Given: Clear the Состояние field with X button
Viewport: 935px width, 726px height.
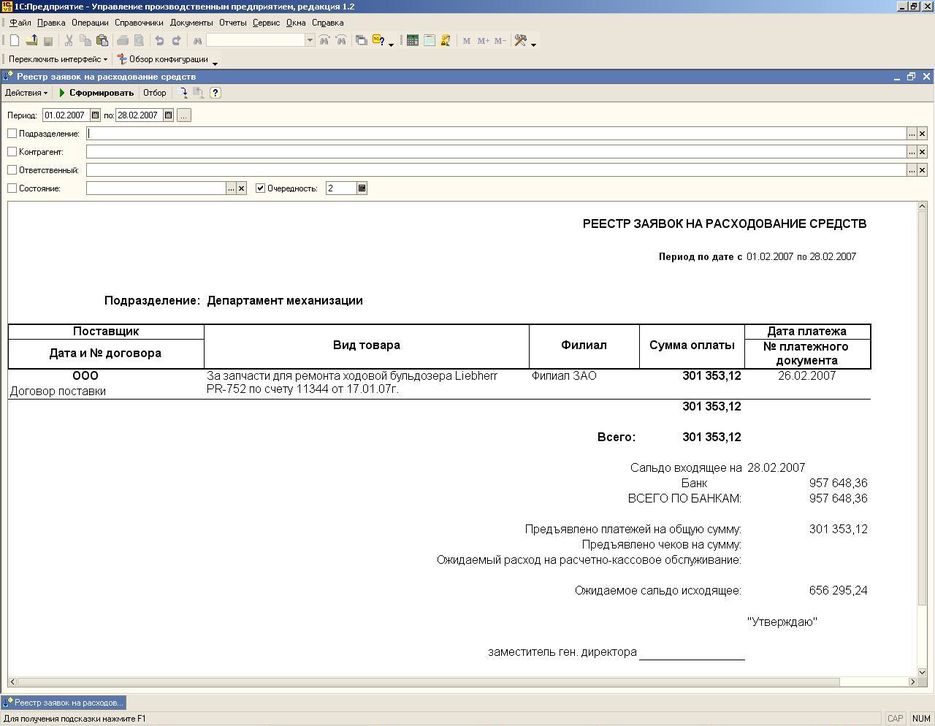Looking at the screenshot, I should pos(242,188).
